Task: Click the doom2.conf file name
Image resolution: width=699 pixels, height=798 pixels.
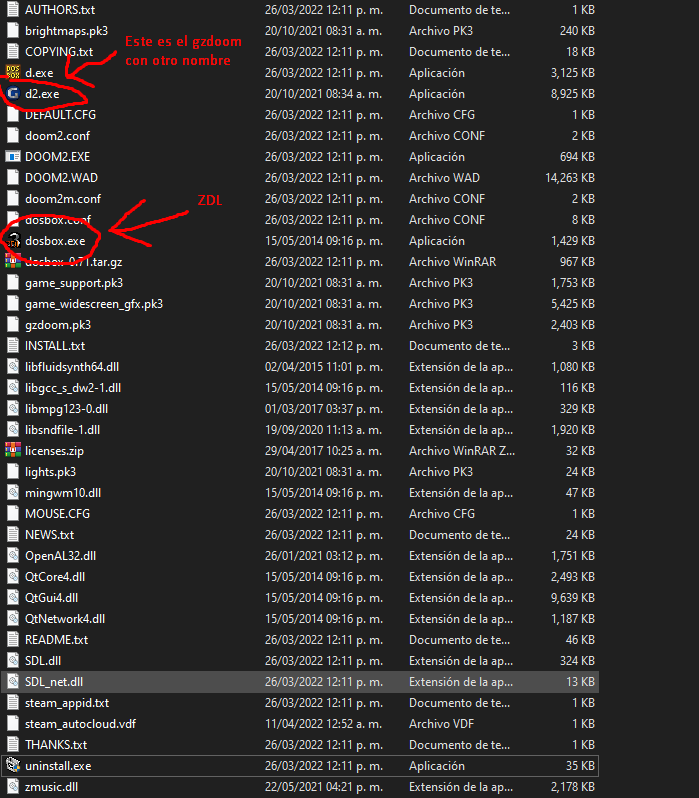Action: point(58,136)
